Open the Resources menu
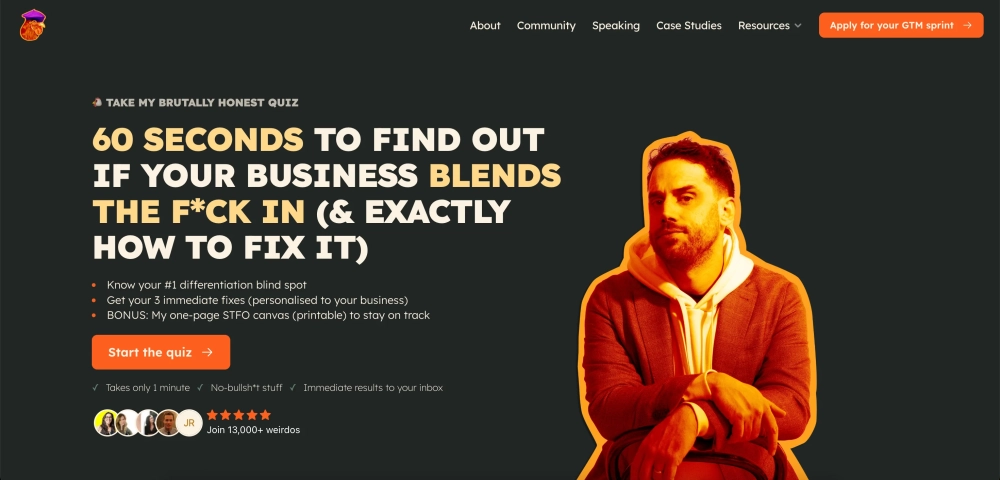Screen dimensions: 1000x480 click(x=769, y=25)
